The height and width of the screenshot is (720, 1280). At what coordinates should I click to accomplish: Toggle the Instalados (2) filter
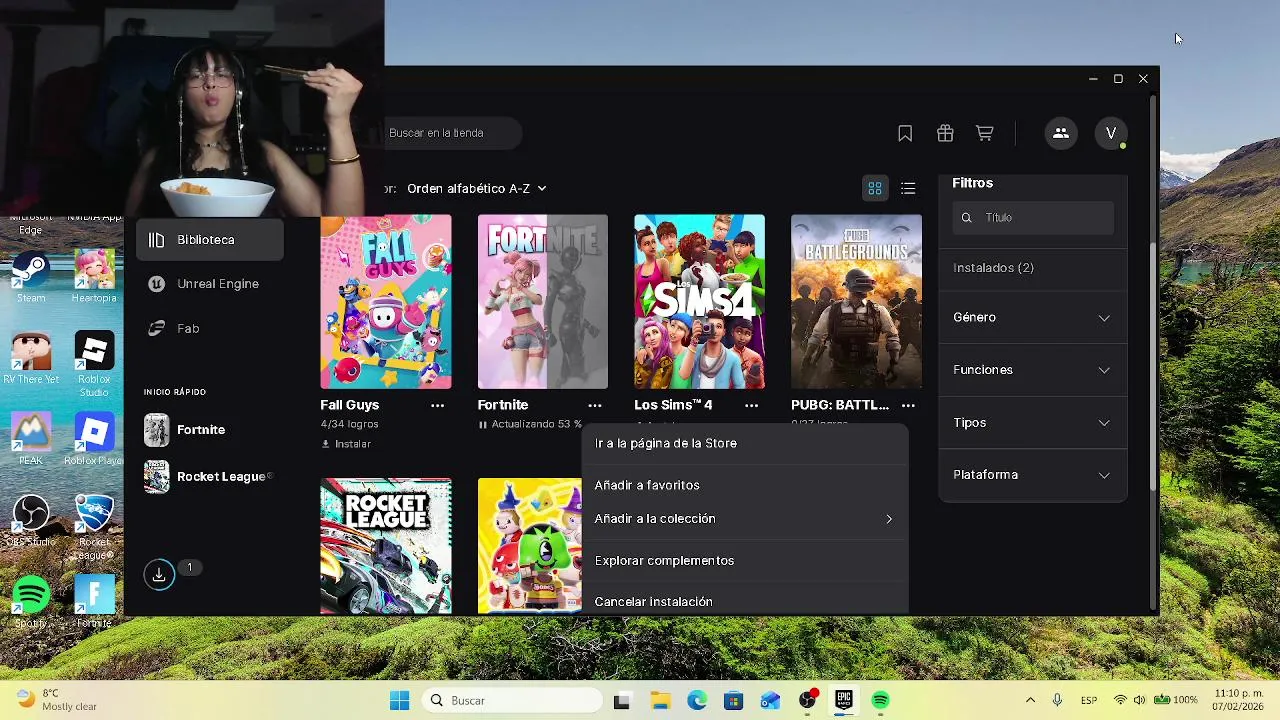[x=993, y=268]
